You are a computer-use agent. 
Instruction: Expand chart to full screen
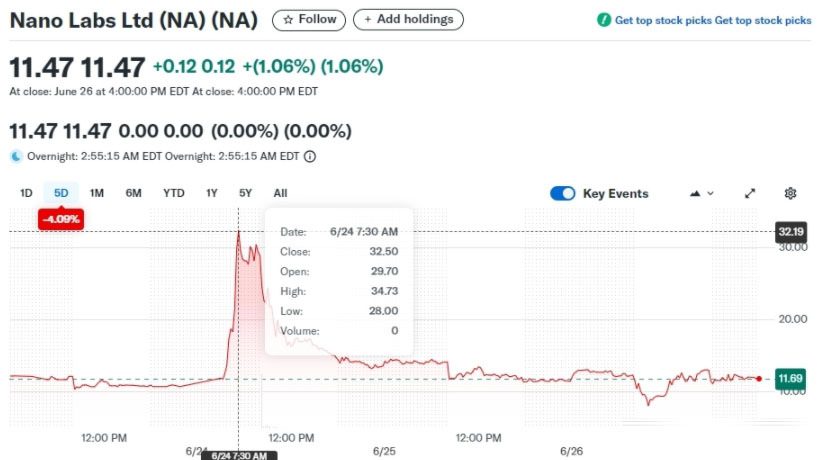(x=750, y=194)
